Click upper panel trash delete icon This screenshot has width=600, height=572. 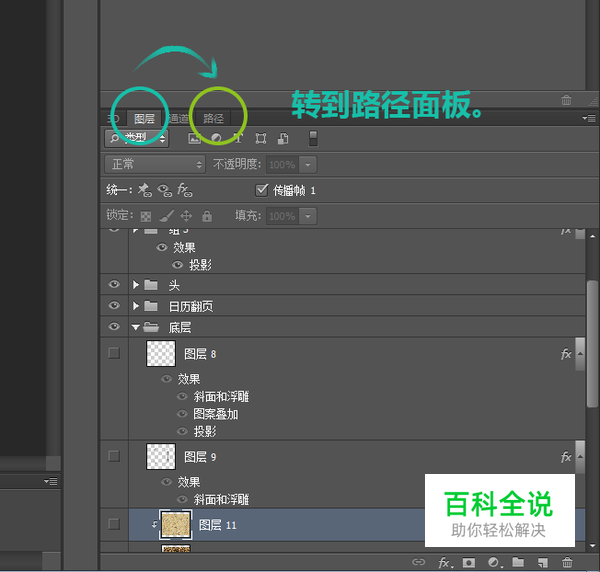(x=566, y=100)
